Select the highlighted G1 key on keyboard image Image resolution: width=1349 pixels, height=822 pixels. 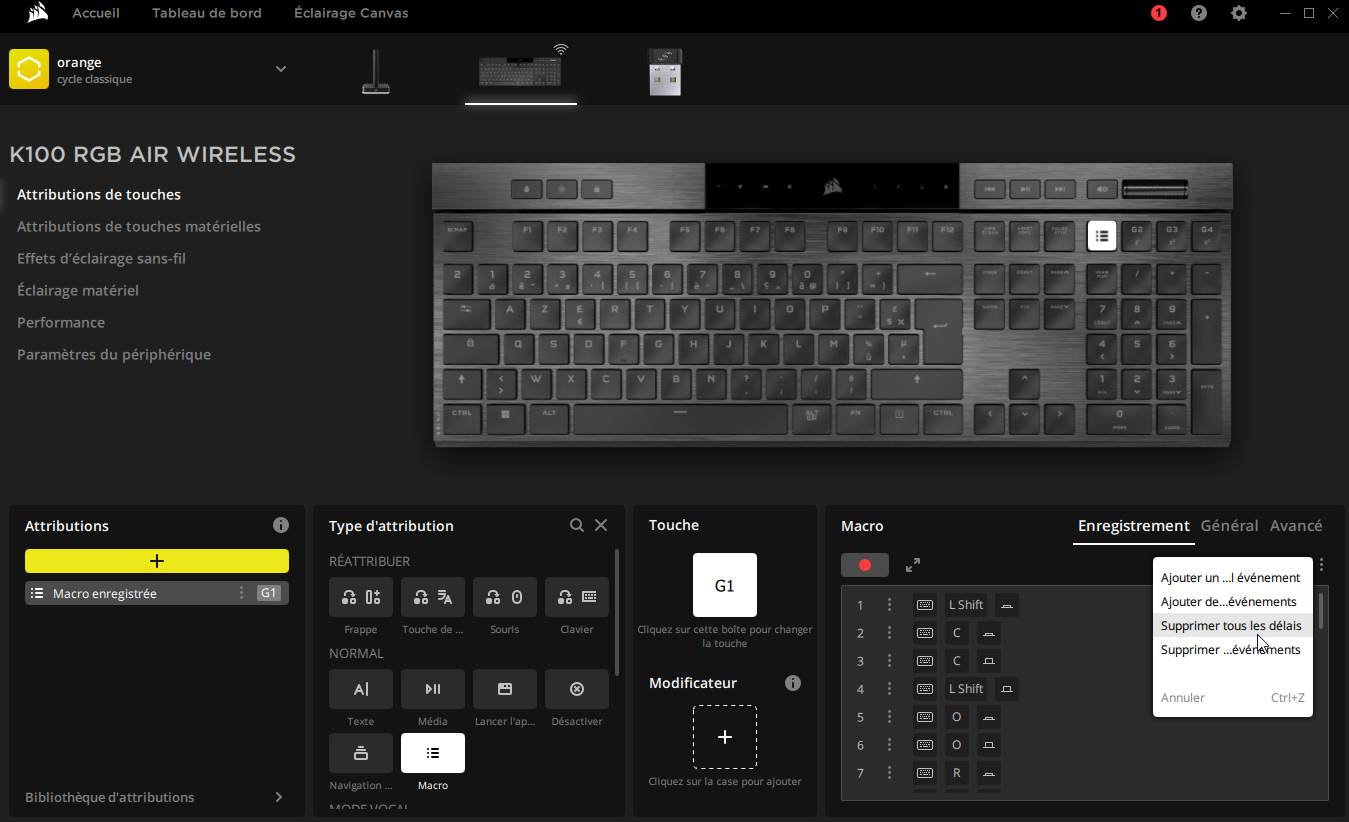tap(1102, 235)
